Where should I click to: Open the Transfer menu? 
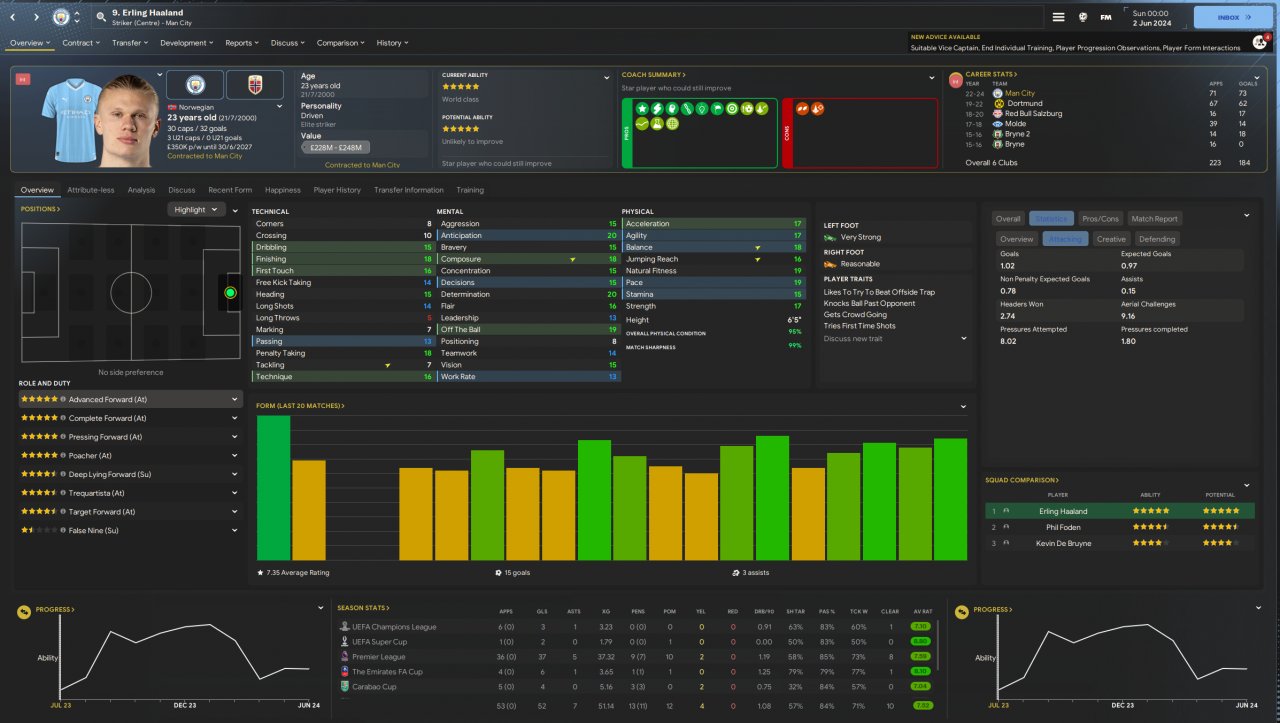click(129, 43)
